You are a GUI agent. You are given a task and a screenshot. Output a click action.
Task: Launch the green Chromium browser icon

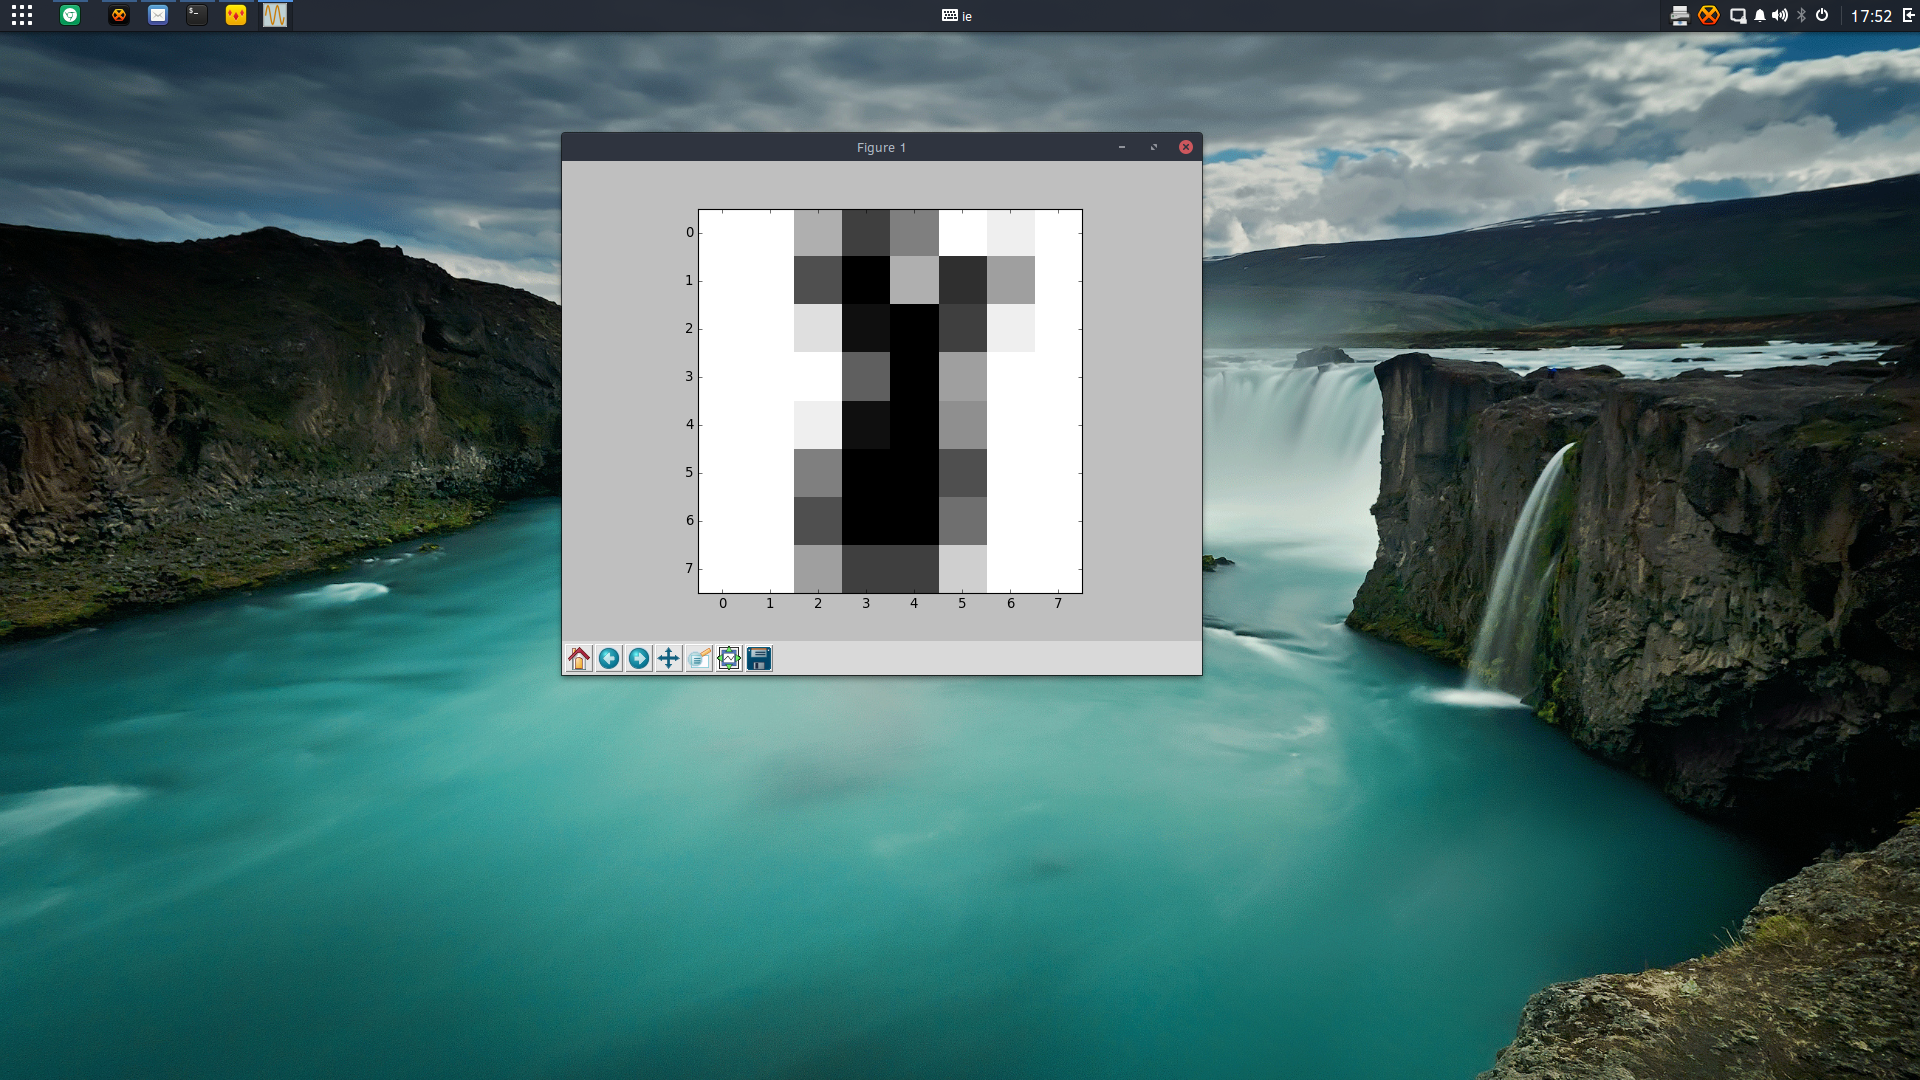pos(70,15)
